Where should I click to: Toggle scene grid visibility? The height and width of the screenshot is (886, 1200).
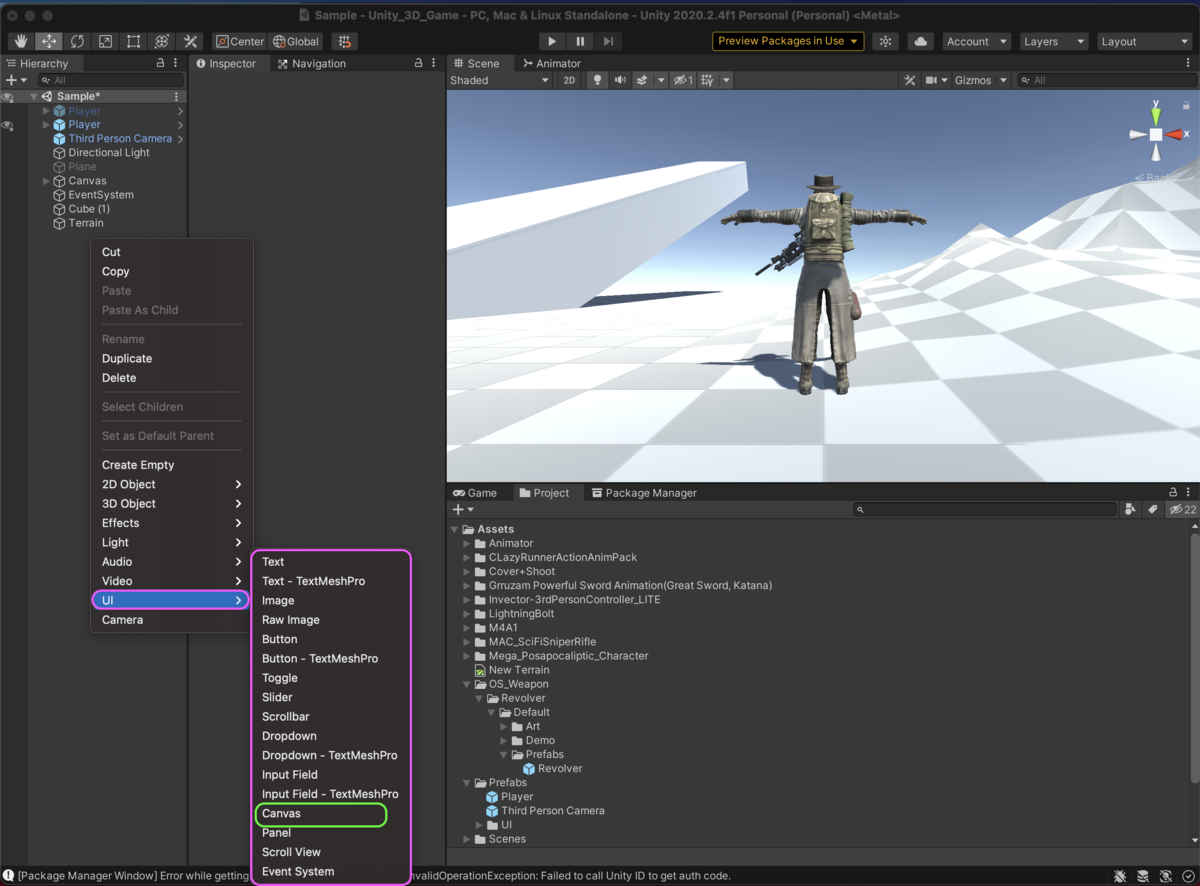pos(707,80)
